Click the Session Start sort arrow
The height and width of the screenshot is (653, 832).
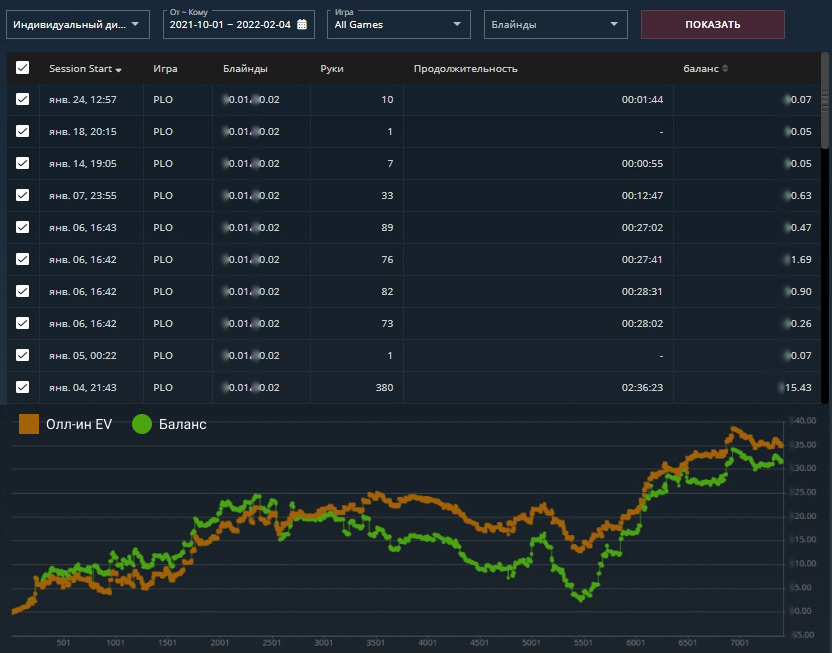click(x=119, y=70)
